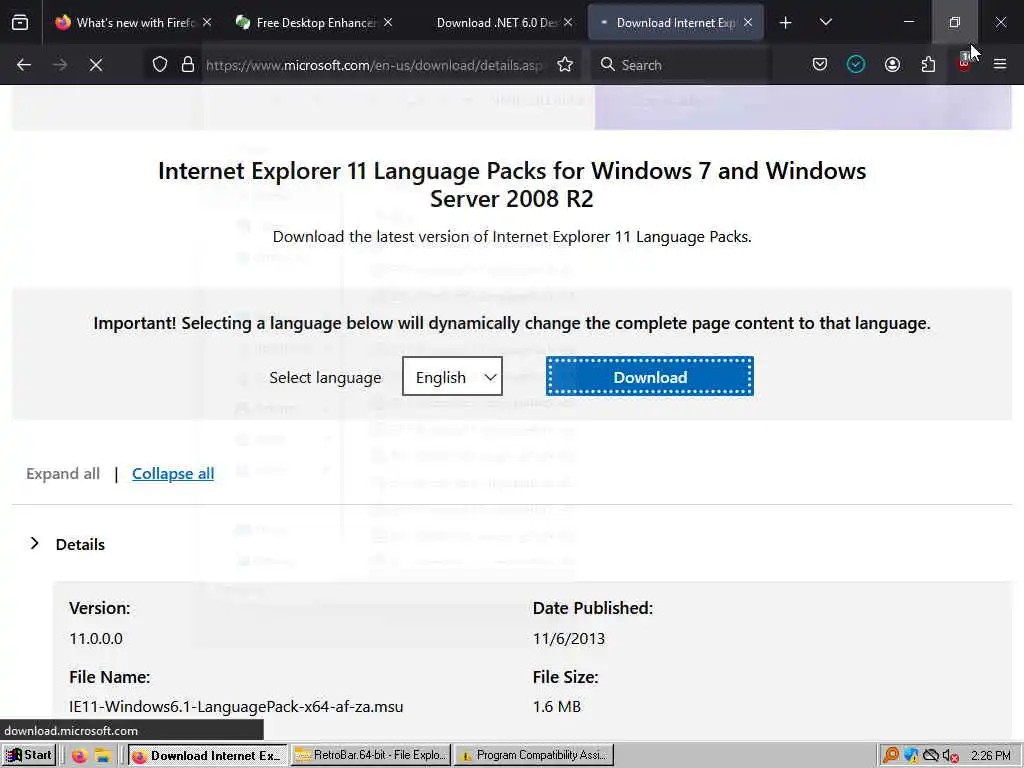Screen dimensions: 1024x768
Task: Click the red uBlock extension icon
Action: tap(964, 63)
